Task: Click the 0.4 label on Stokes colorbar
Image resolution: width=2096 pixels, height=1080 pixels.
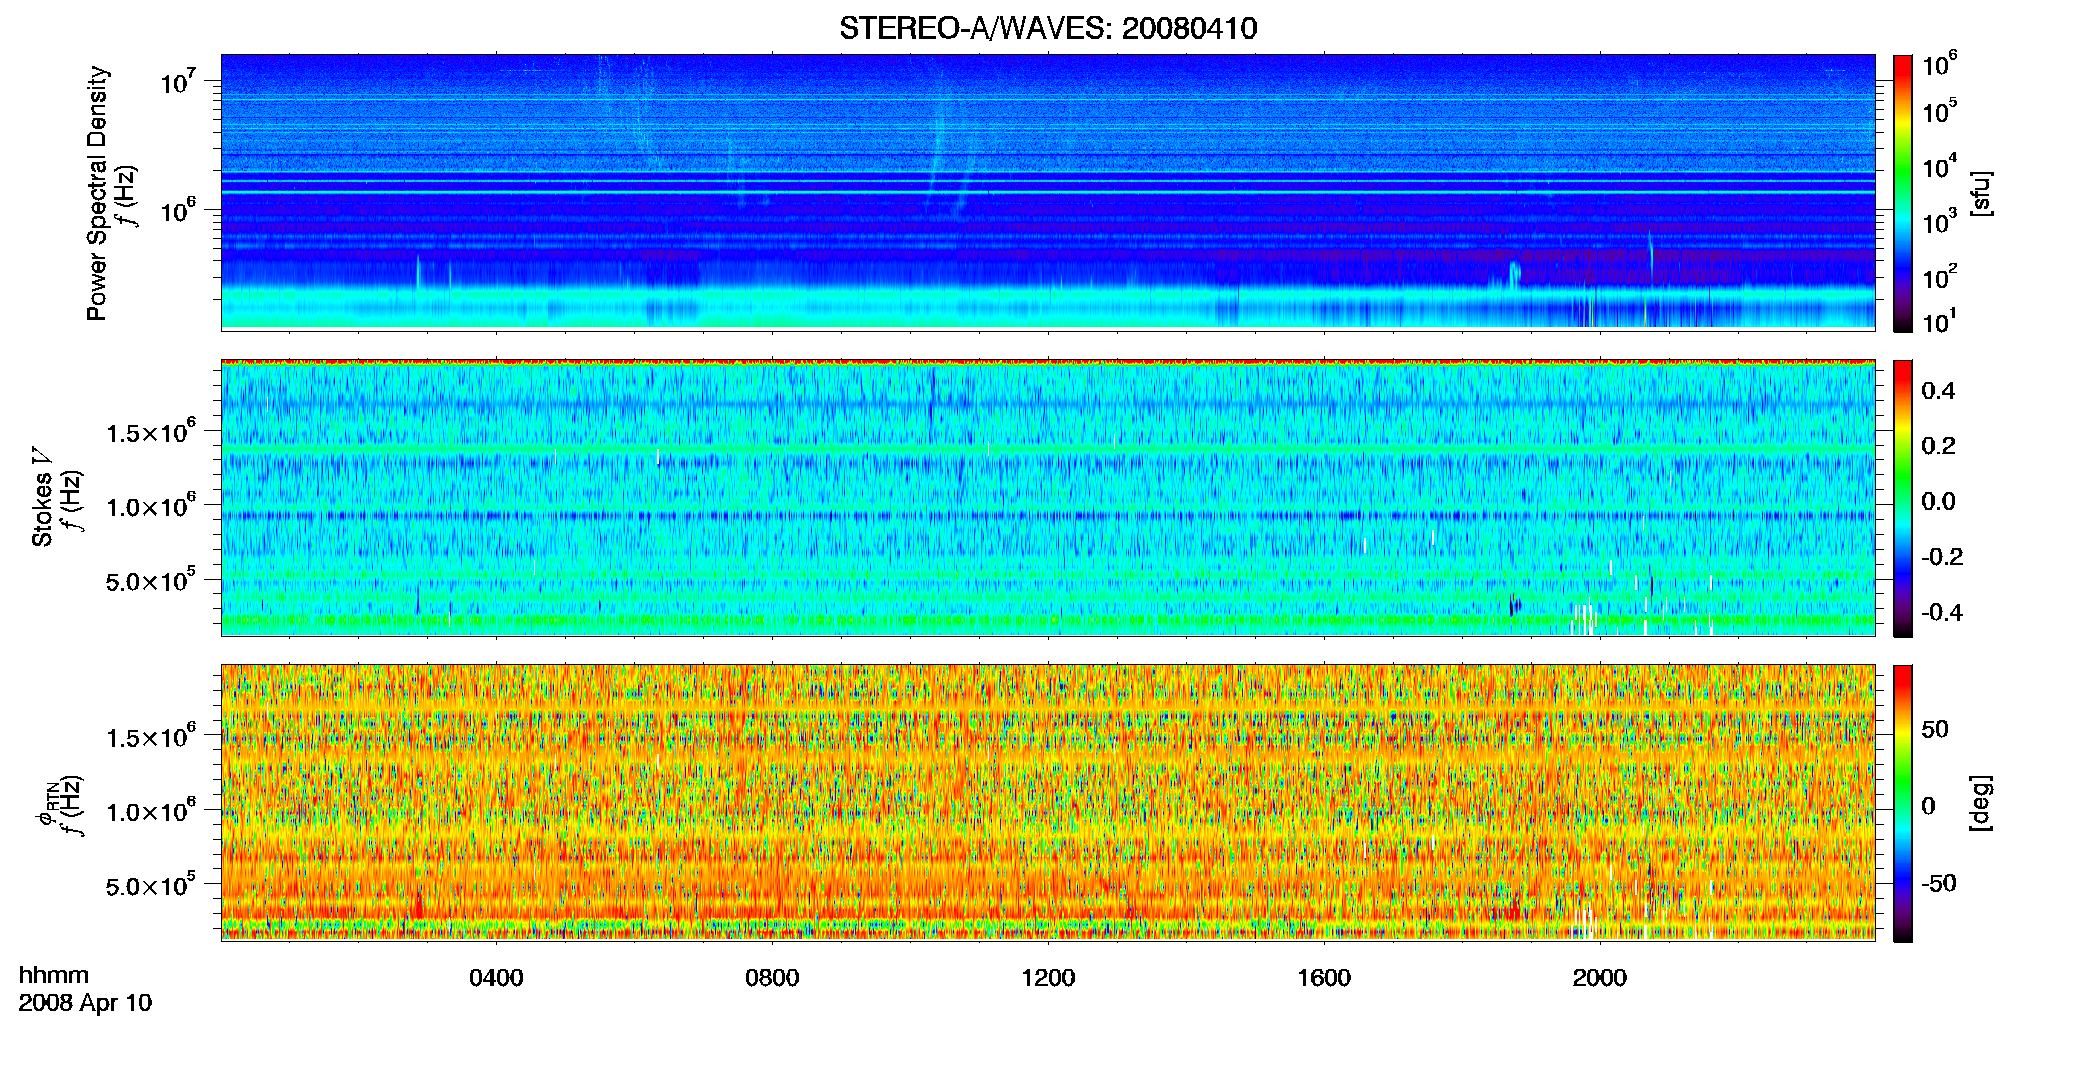Action: pos(1938,391)
